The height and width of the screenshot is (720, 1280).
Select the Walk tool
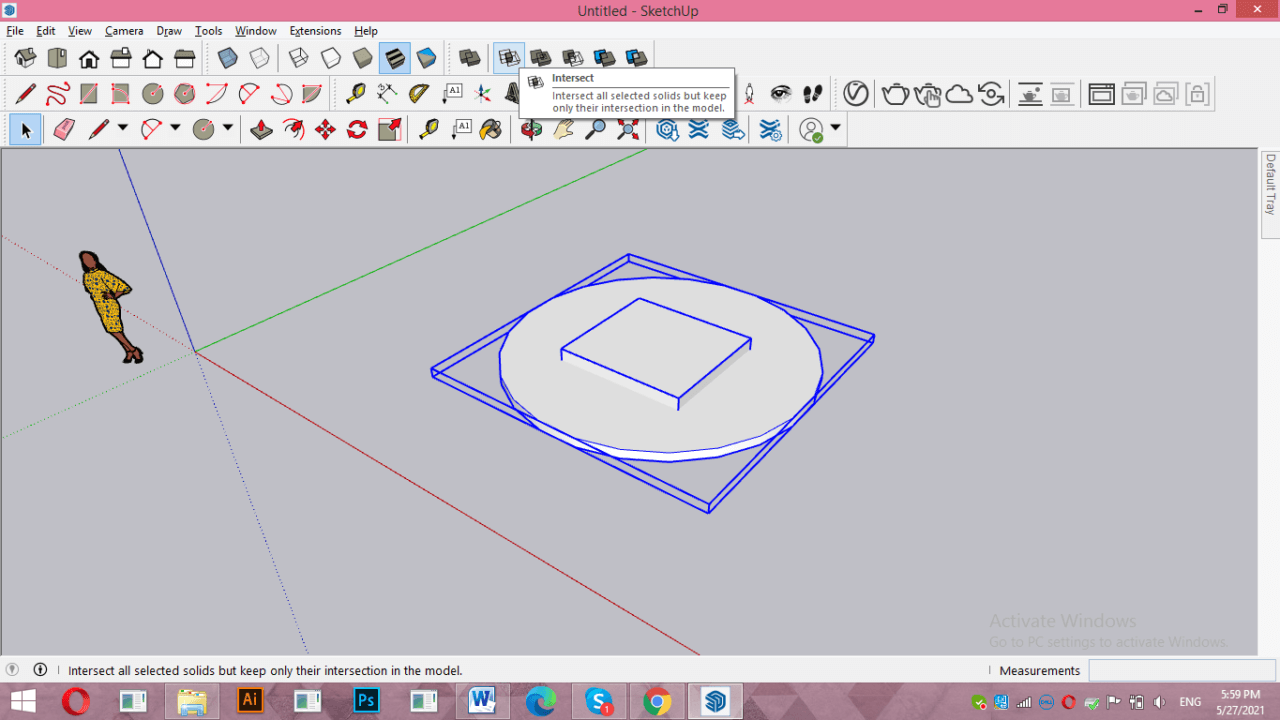tap(812, 94)
